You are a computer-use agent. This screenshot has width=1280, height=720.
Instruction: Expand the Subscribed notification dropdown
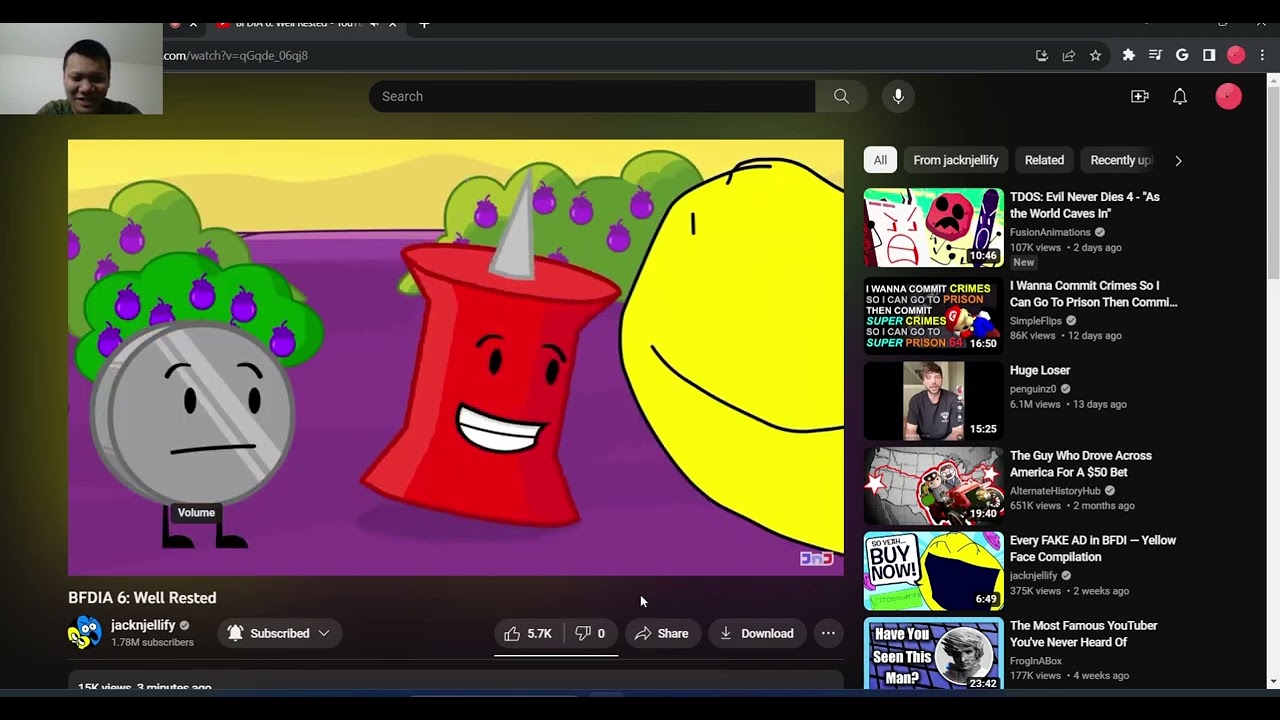pyautogui.click(x=280, y=633)
